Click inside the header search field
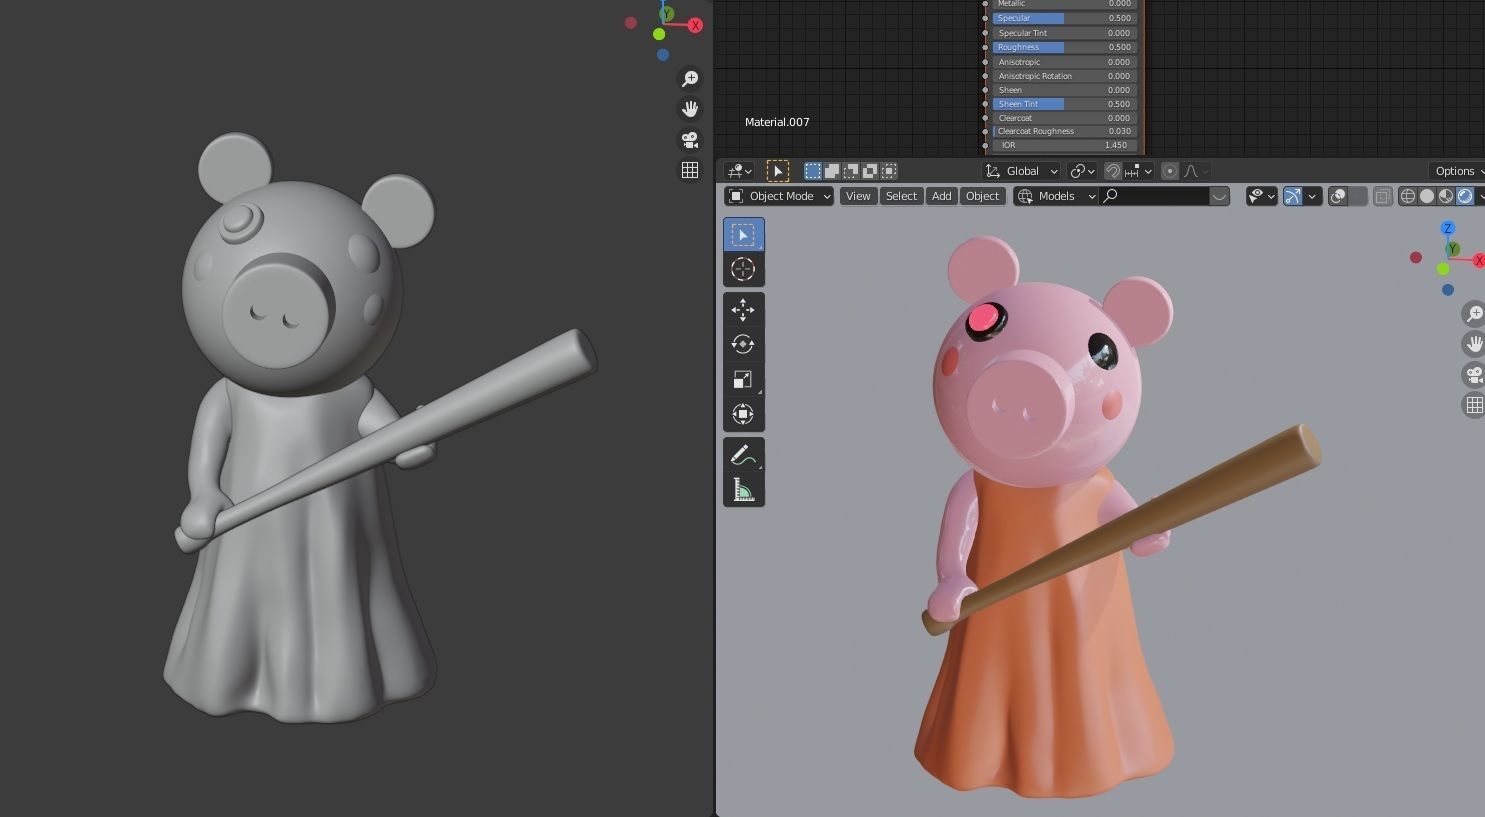The height and width of the screenshot is (817, 1485). [1155, 196]
